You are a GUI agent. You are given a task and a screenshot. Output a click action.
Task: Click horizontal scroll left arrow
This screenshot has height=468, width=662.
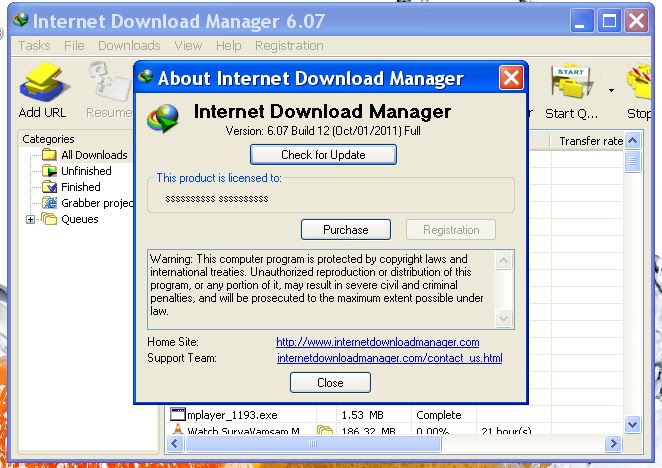coord(175,444)
